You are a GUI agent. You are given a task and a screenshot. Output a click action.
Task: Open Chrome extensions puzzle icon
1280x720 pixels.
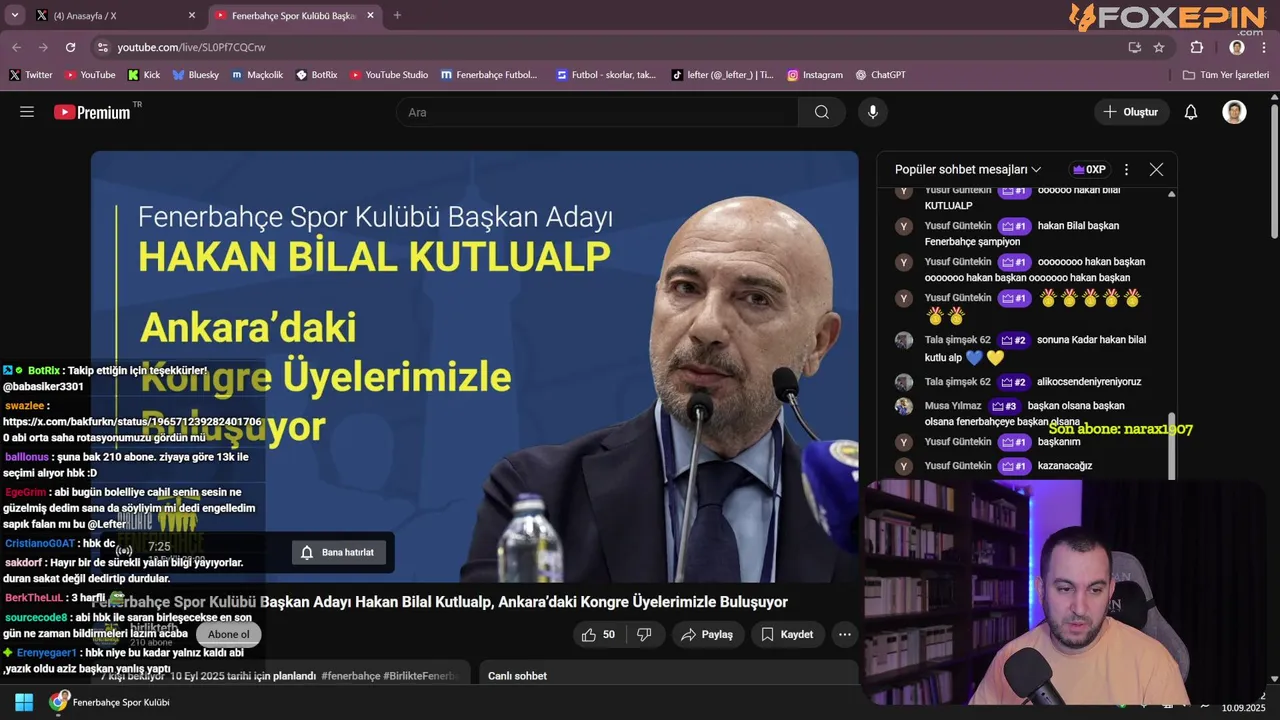(x=1197, y=47)
